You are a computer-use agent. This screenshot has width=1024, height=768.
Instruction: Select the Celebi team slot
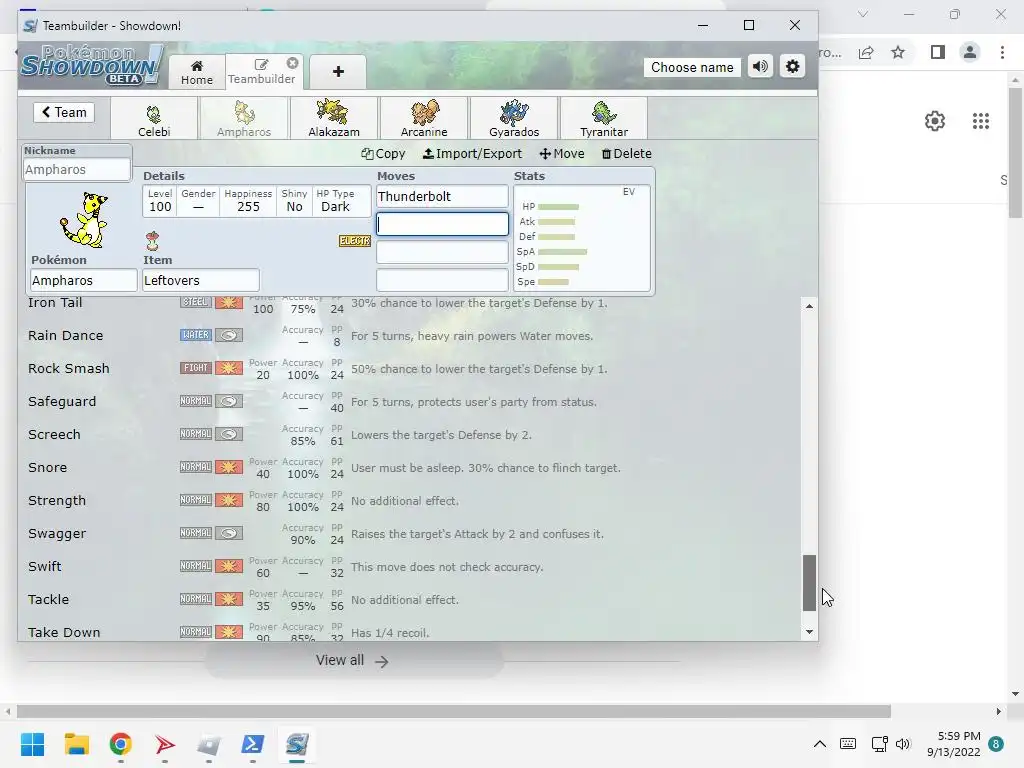(x=154, y=118)
